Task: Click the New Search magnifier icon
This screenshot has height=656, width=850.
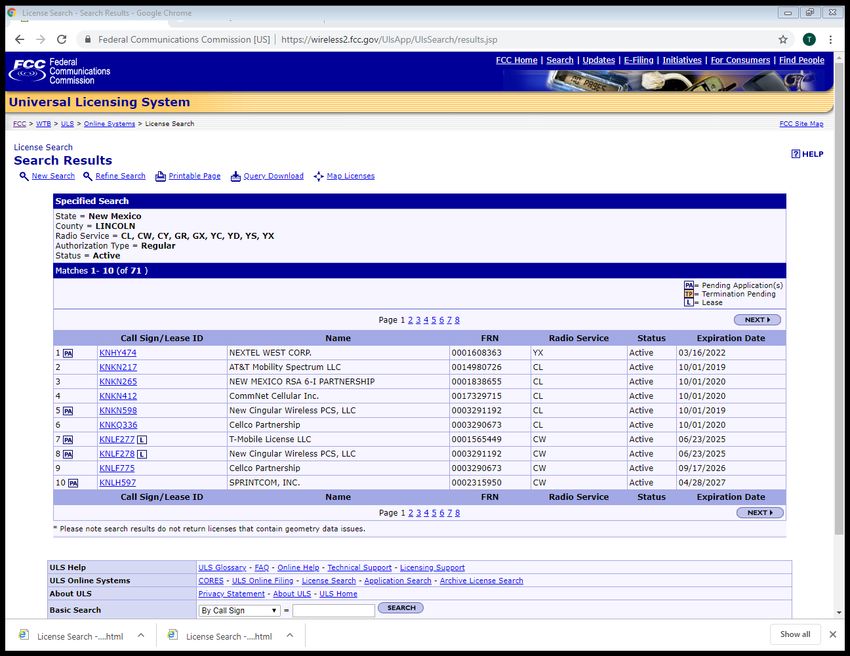Action: pyautogui.click(x=24, y=176)
